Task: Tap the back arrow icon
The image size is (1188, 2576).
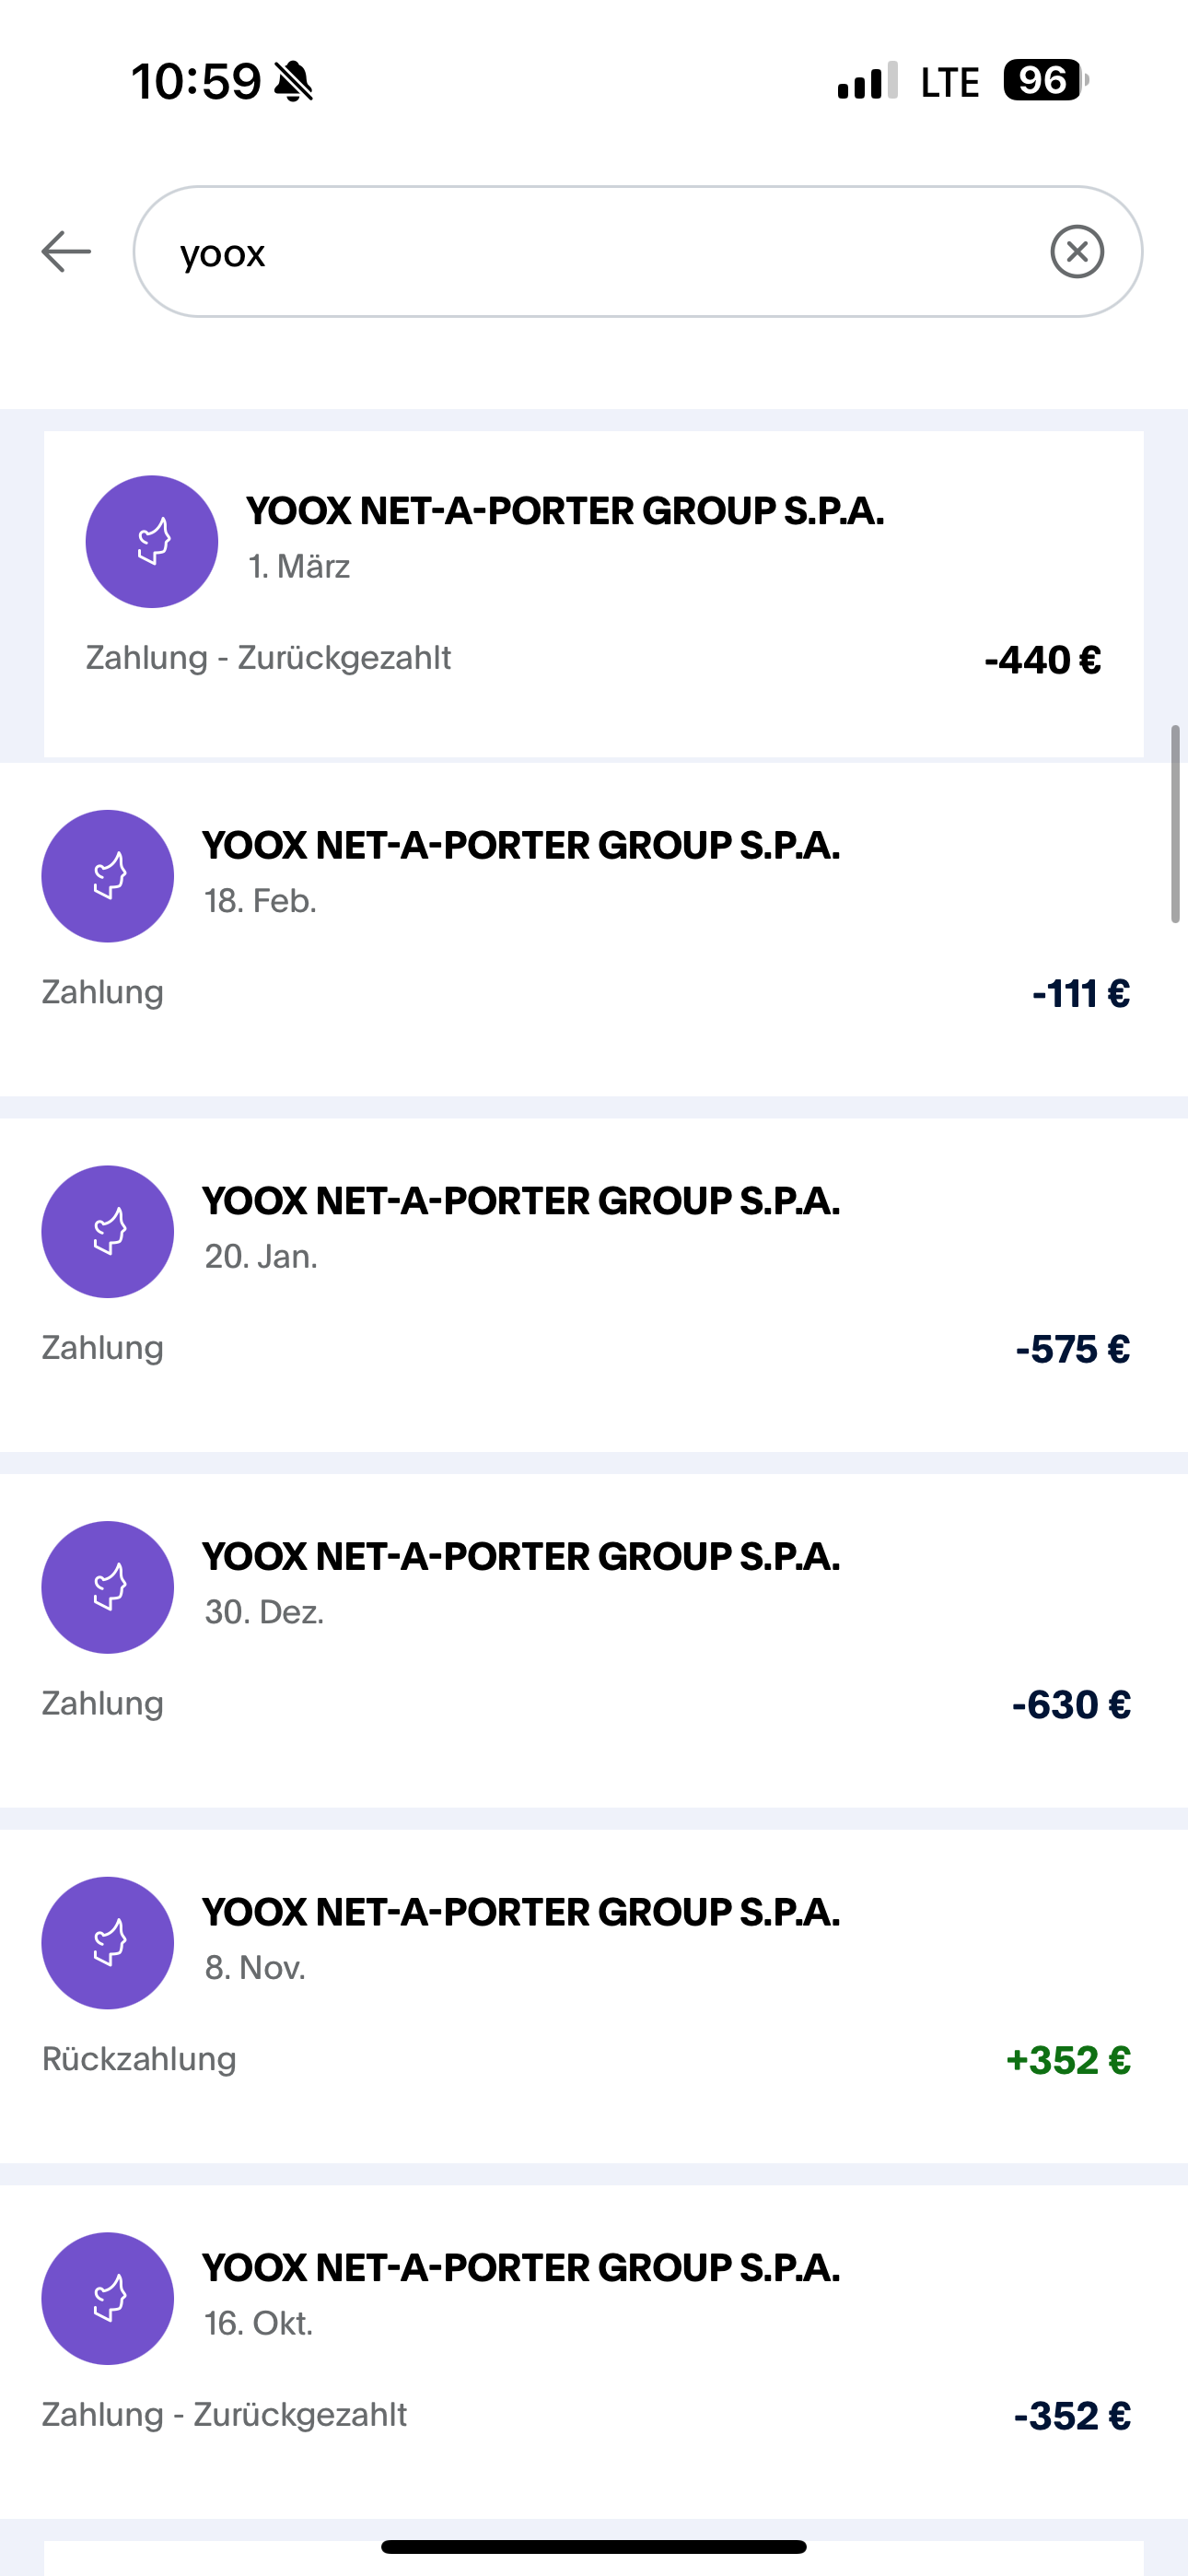Action: coord(66,251)
